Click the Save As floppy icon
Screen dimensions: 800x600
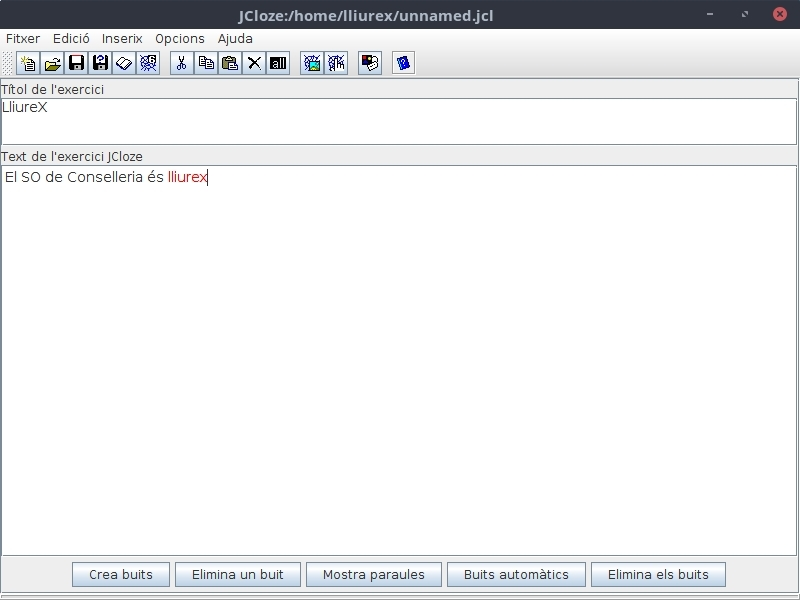click(100, 63)
